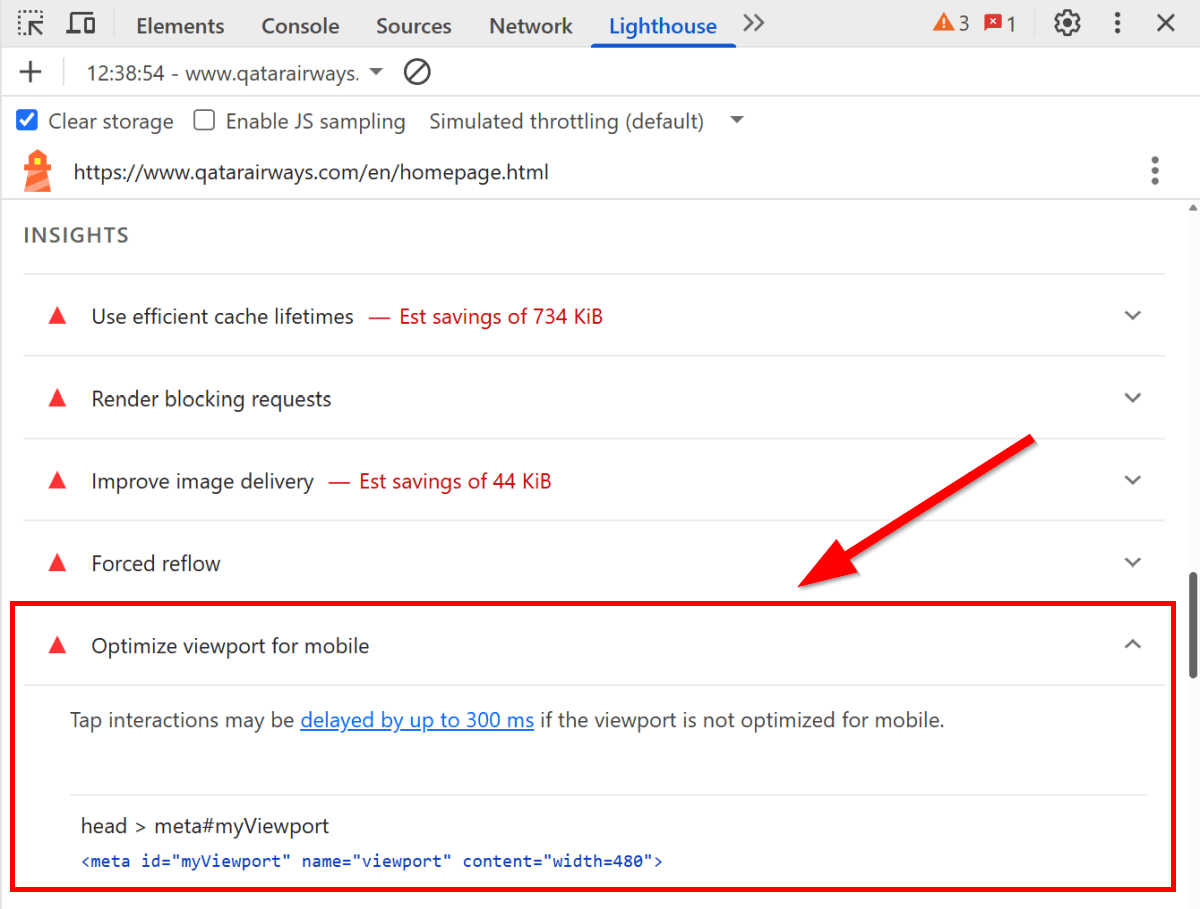This screenshot has width=1200, height=909.
Task: Open the delayed by up to 300 ms link
Action: click(x=417, y=720)
